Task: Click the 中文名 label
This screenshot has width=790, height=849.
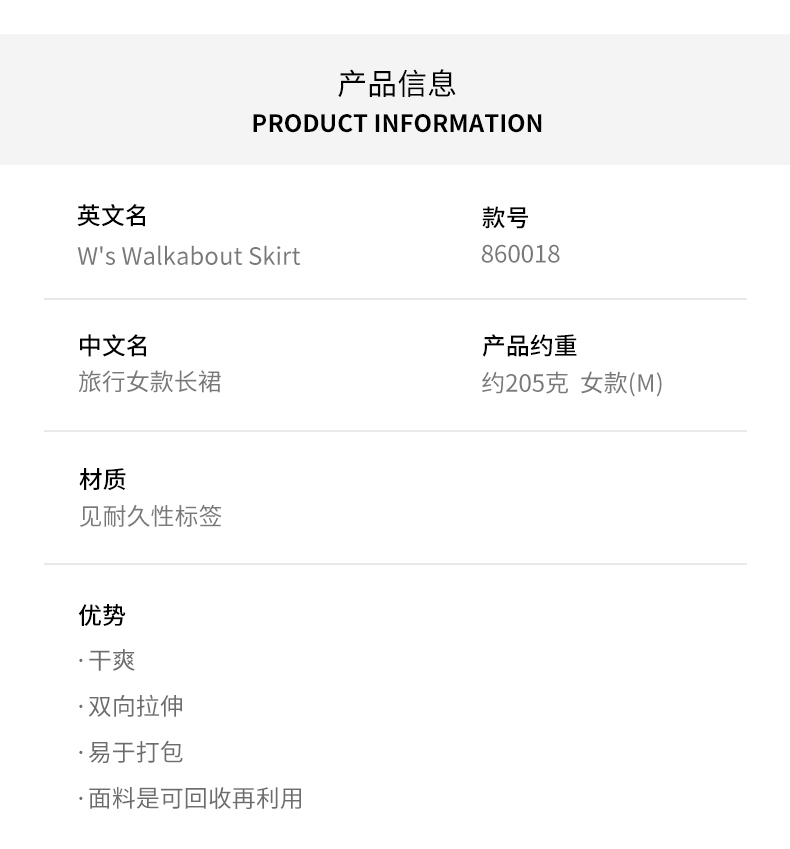Action: [x=113, y=346]
